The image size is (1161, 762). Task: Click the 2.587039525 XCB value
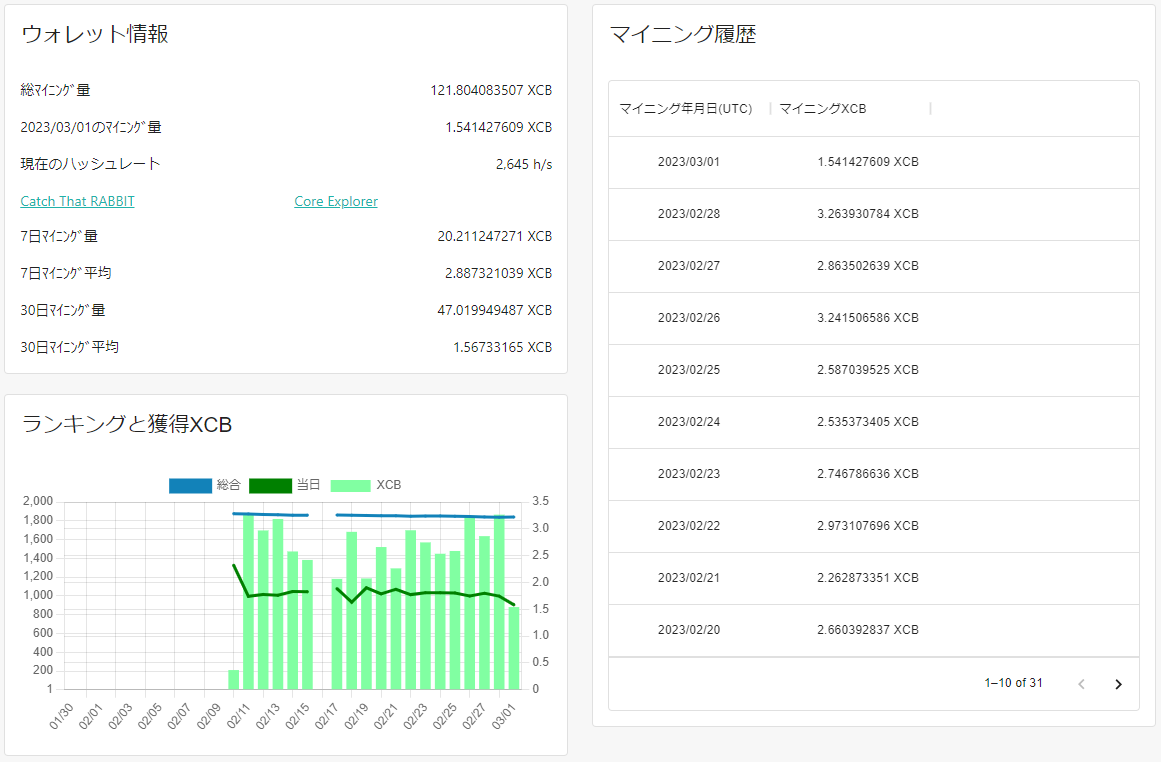(868, 370)
